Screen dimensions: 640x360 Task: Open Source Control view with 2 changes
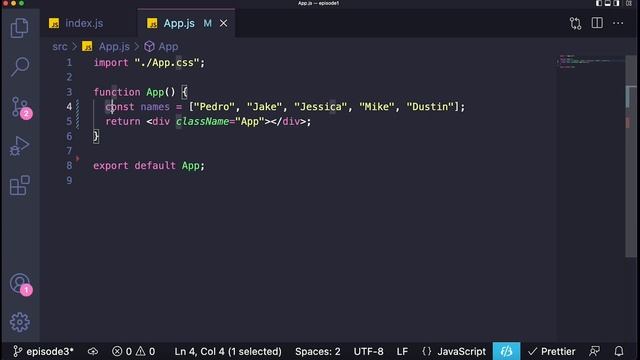(20, 107)
